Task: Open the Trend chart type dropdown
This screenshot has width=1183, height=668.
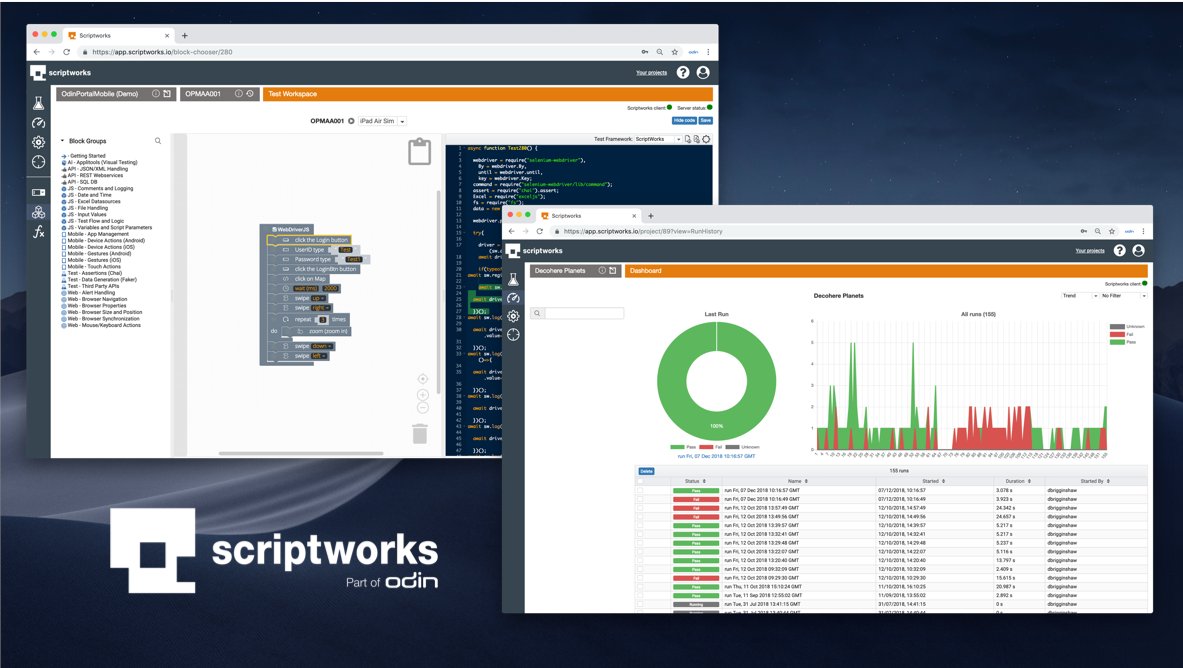Action: click(1079, 296)
